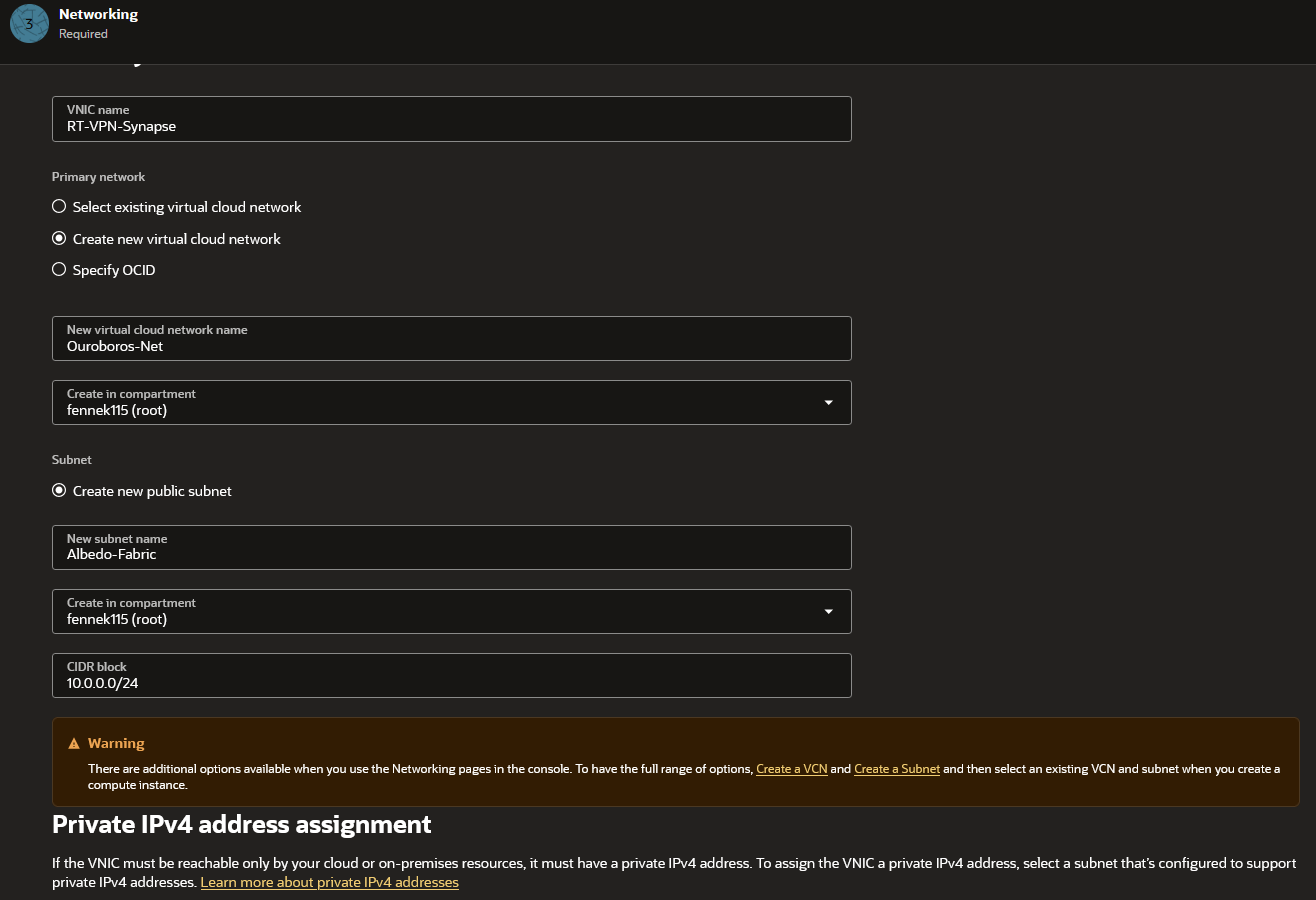This screenshot has height=900, width=1316.
Task: Open the Create a VCN link
Action: click(x=792, y=769)
